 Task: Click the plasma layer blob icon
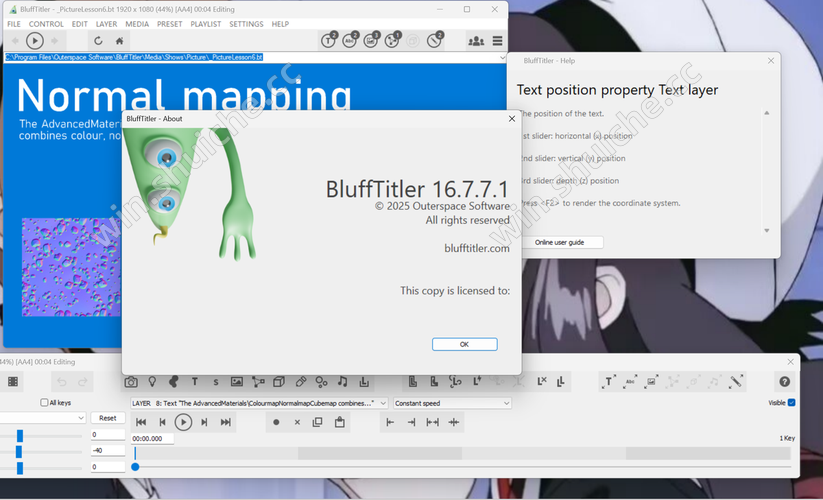(x=173, y=382)
